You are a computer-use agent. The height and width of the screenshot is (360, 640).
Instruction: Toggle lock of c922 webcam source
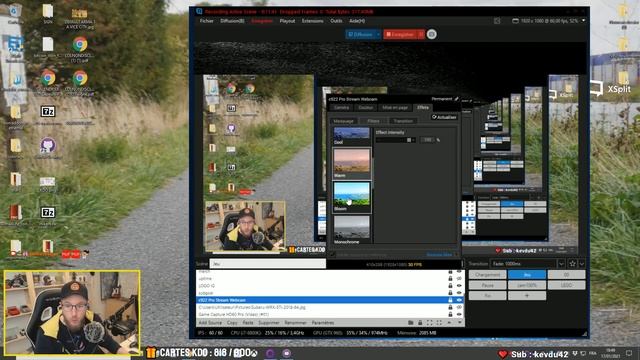point(450,300)
